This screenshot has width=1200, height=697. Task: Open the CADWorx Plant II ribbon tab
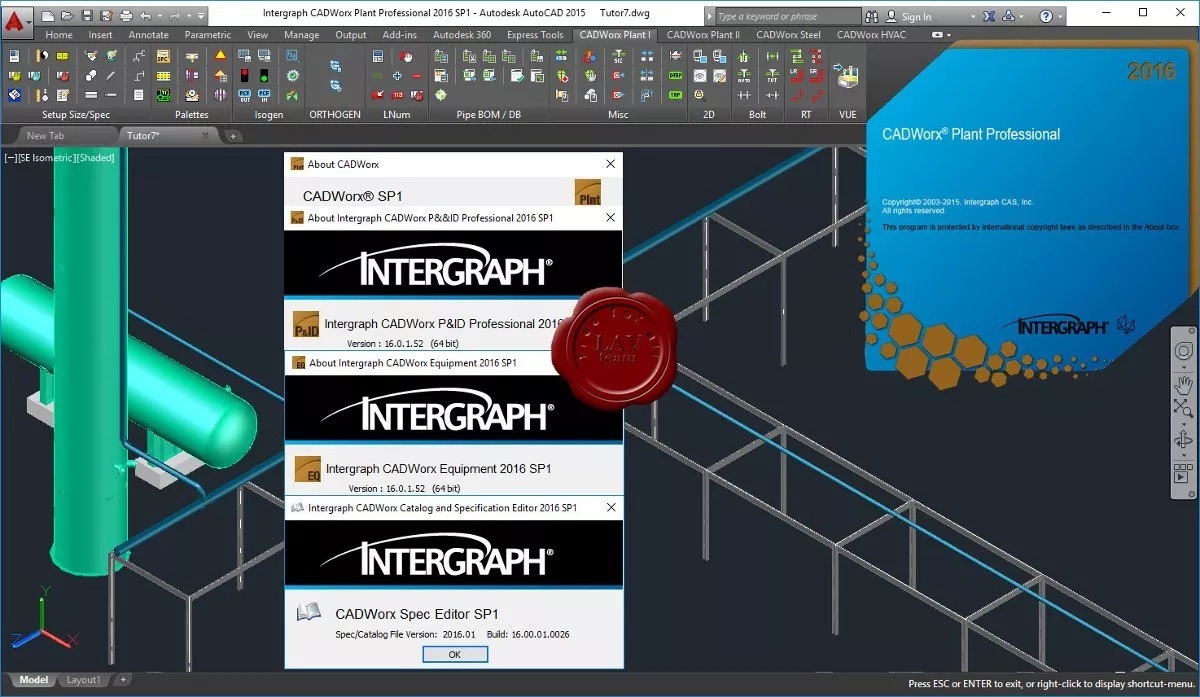[703, 34]
